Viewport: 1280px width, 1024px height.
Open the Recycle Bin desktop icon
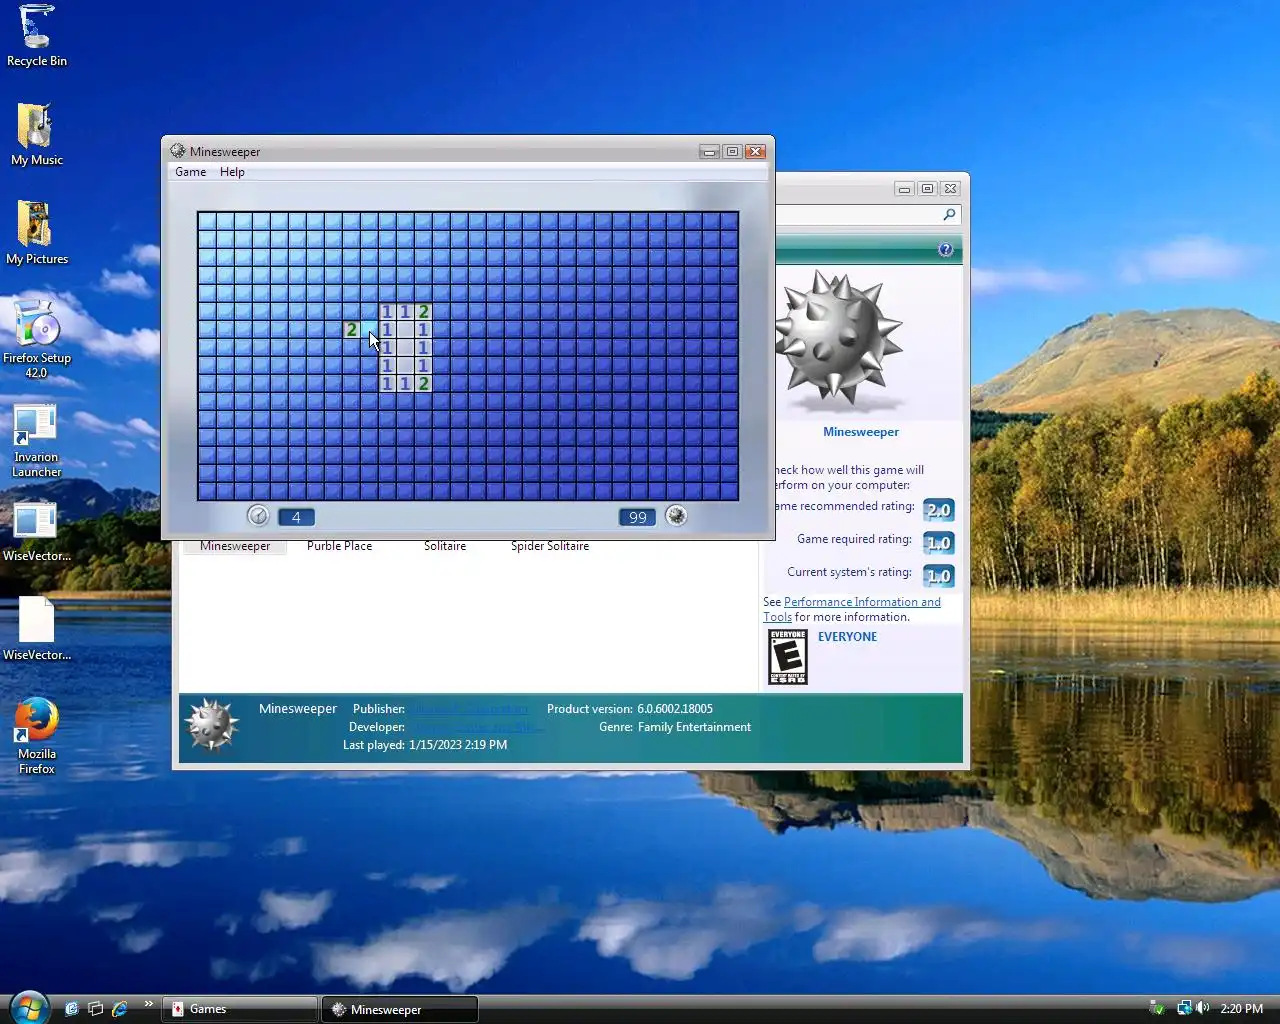(36, 36)
